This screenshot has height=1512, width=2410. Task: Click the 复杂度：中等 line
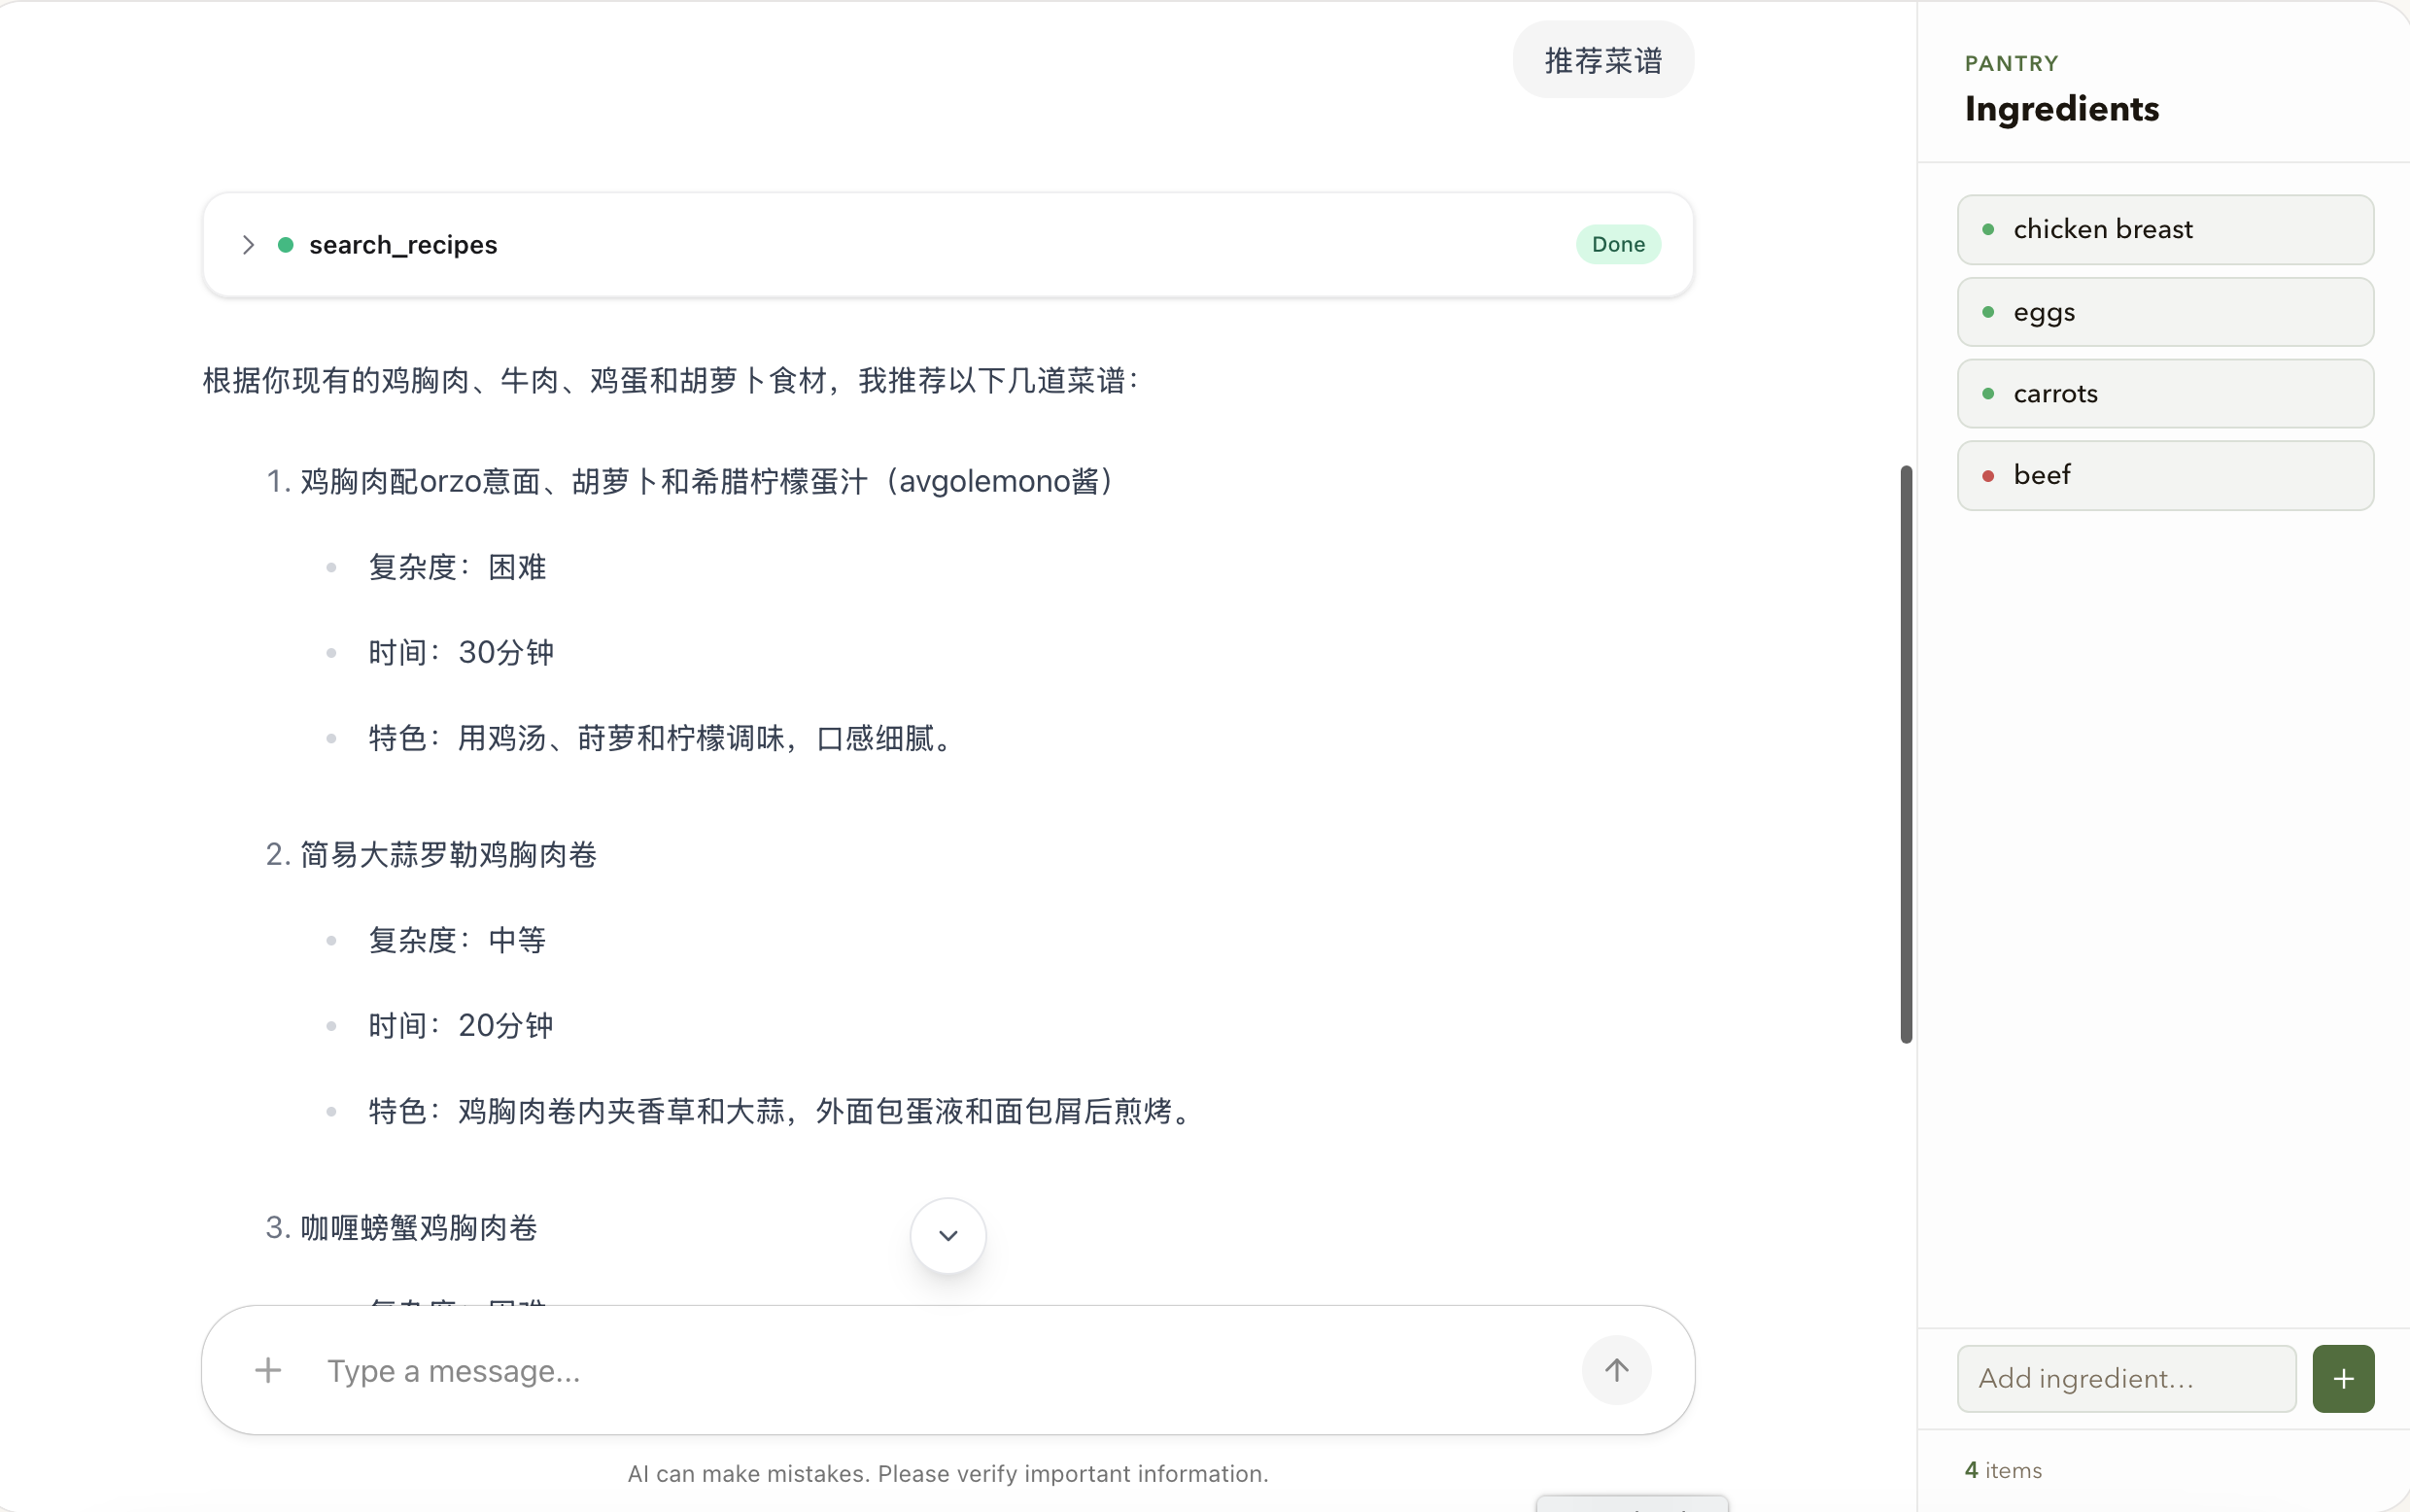(x=456, y=941)
